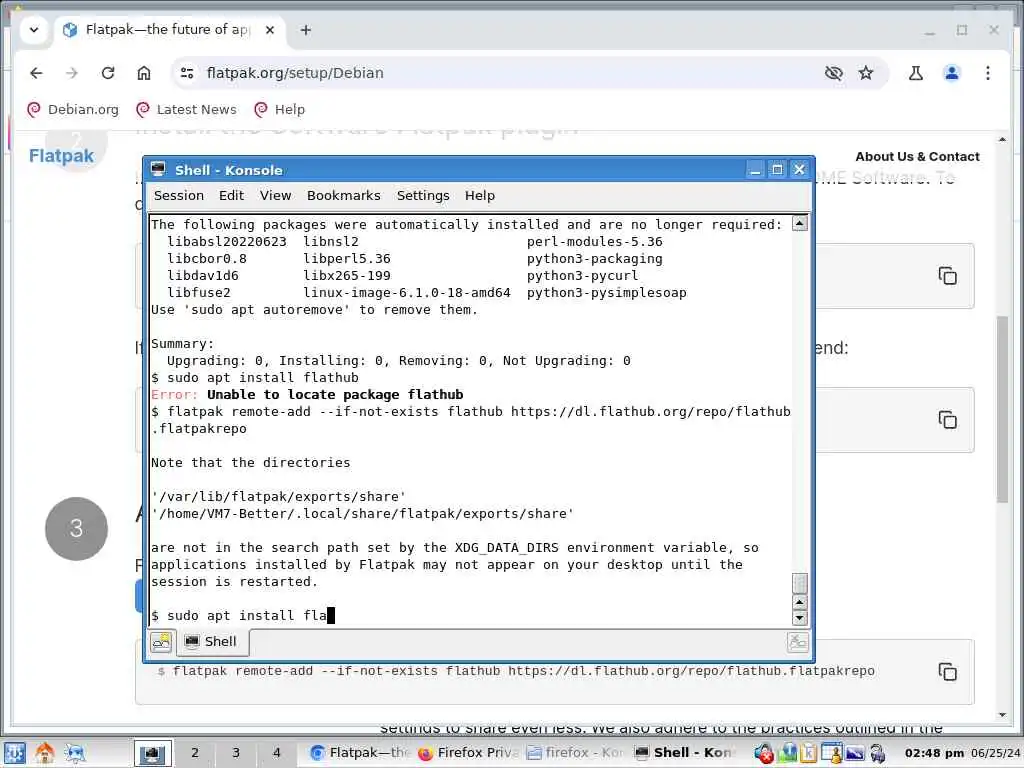
Task: Click the home folder taskbar icon
Action: (44, 753)
